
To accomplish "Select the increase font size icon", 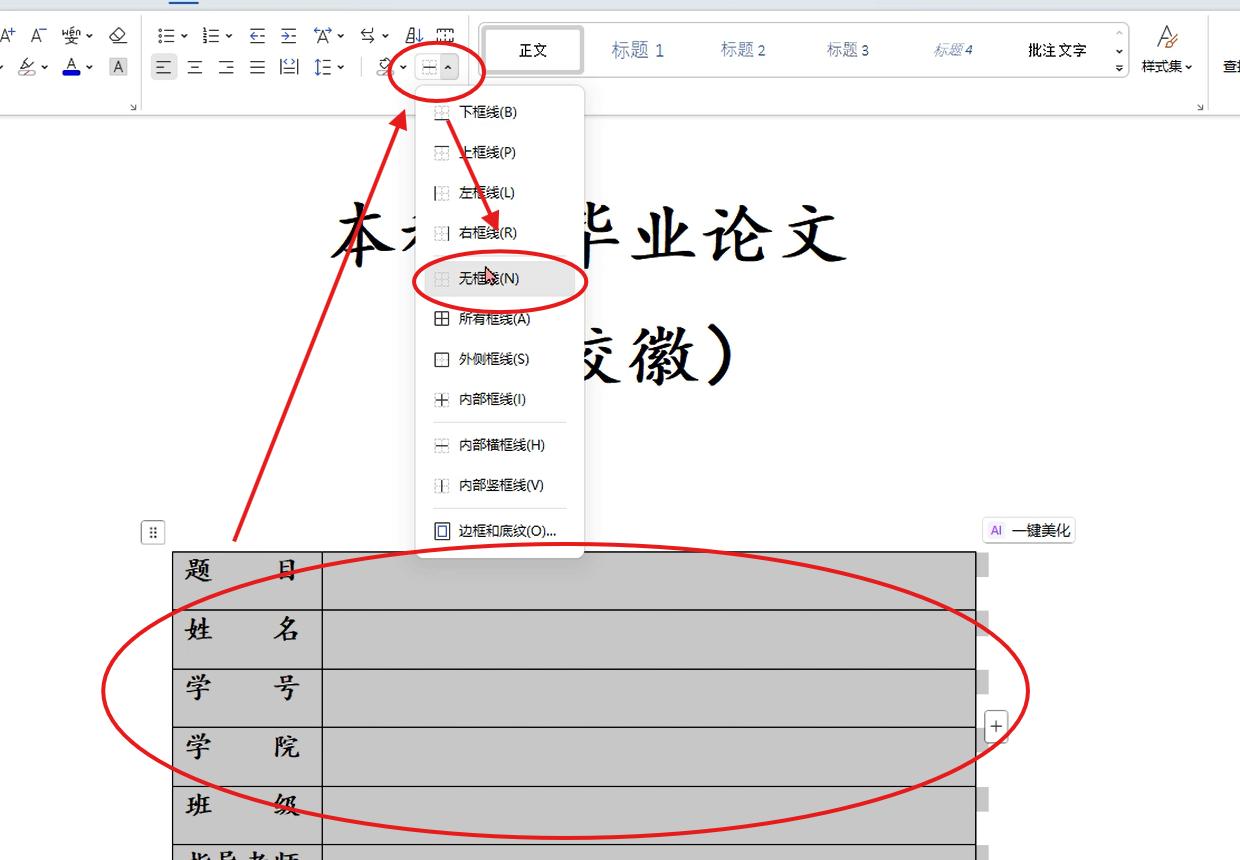I will point(8,35).
